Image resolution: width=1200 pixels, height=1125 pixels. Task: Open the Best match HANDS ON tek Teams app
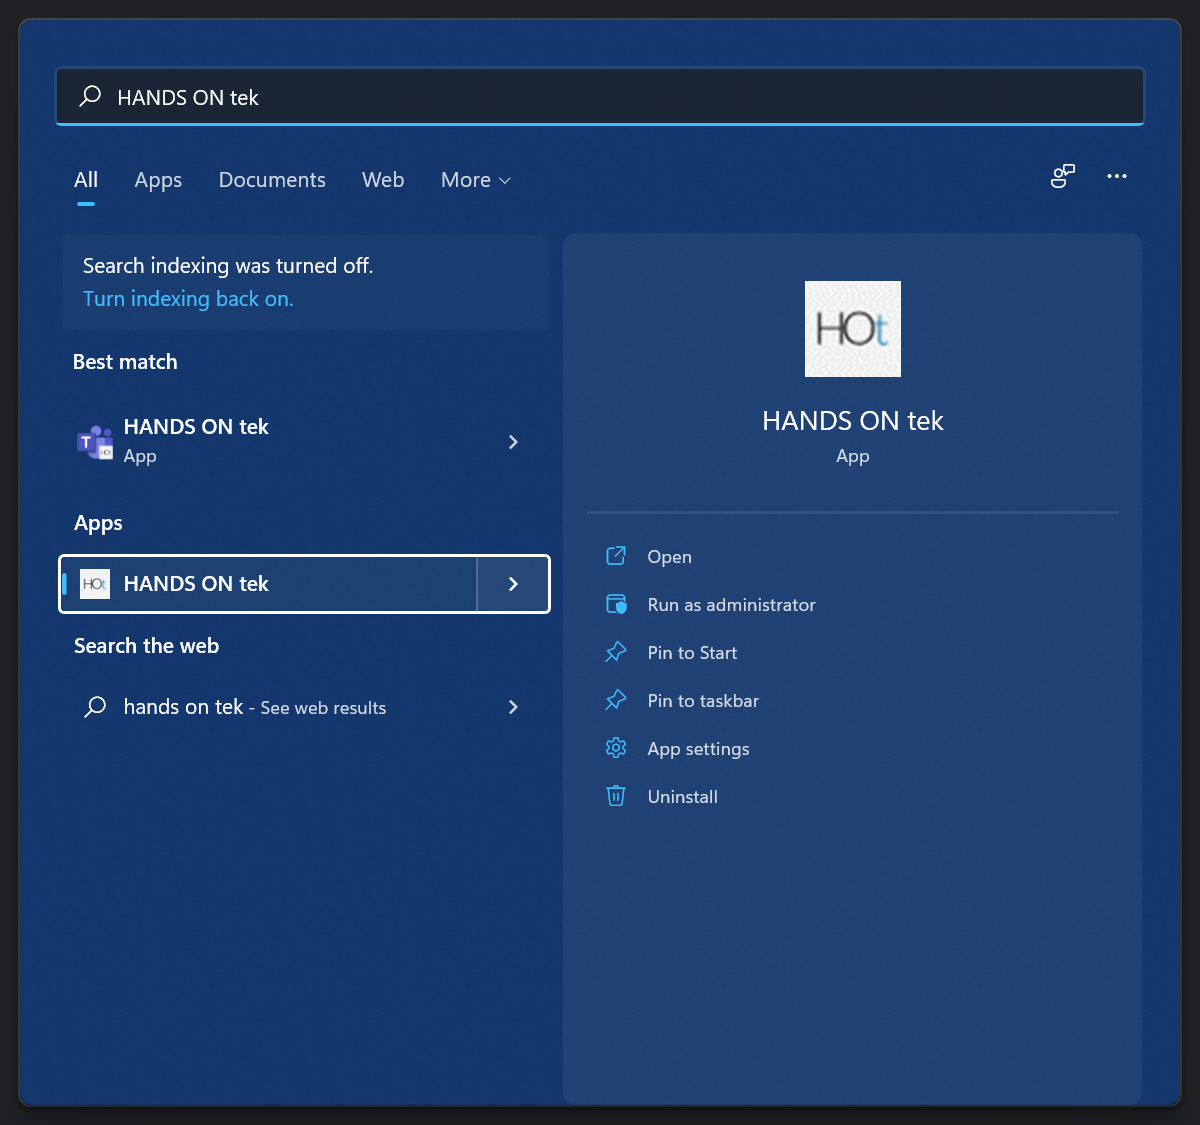coord(304,441)
